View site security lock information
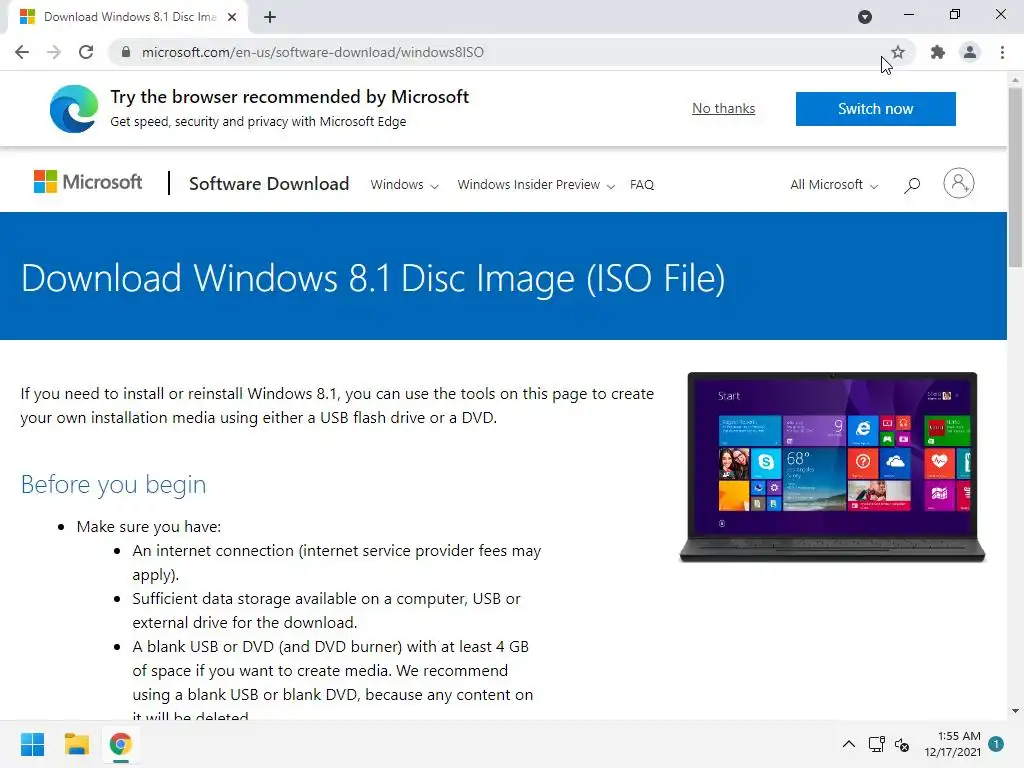 [x=126, y=52]
